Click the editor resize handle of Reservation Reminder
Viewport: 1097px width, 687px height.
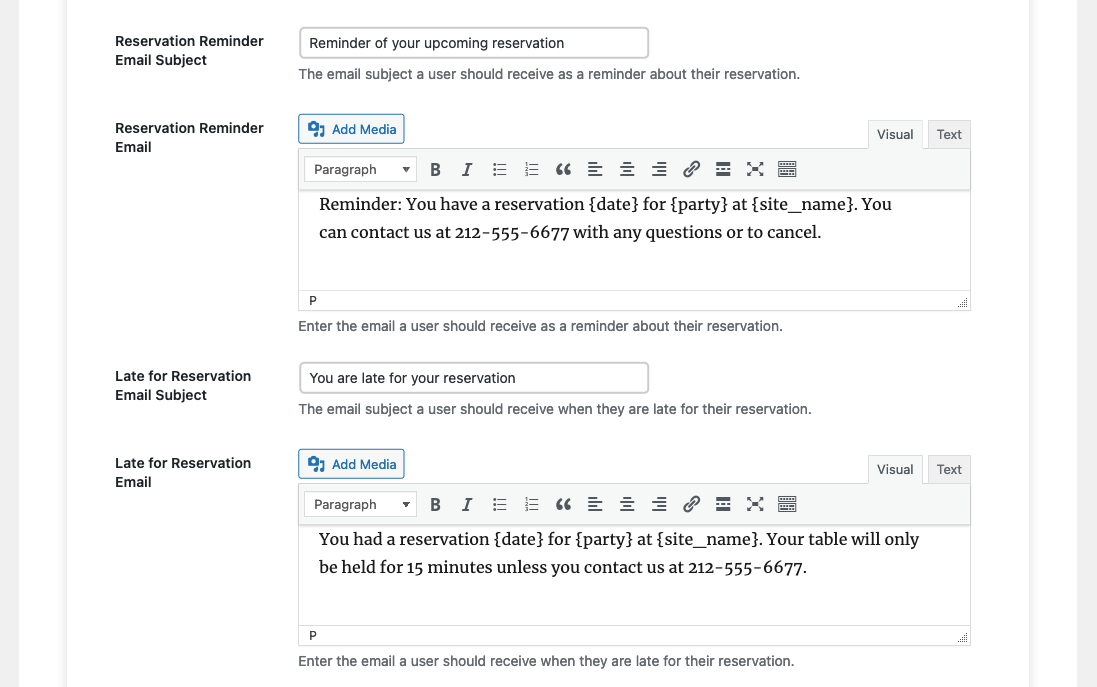click(961, 301)
